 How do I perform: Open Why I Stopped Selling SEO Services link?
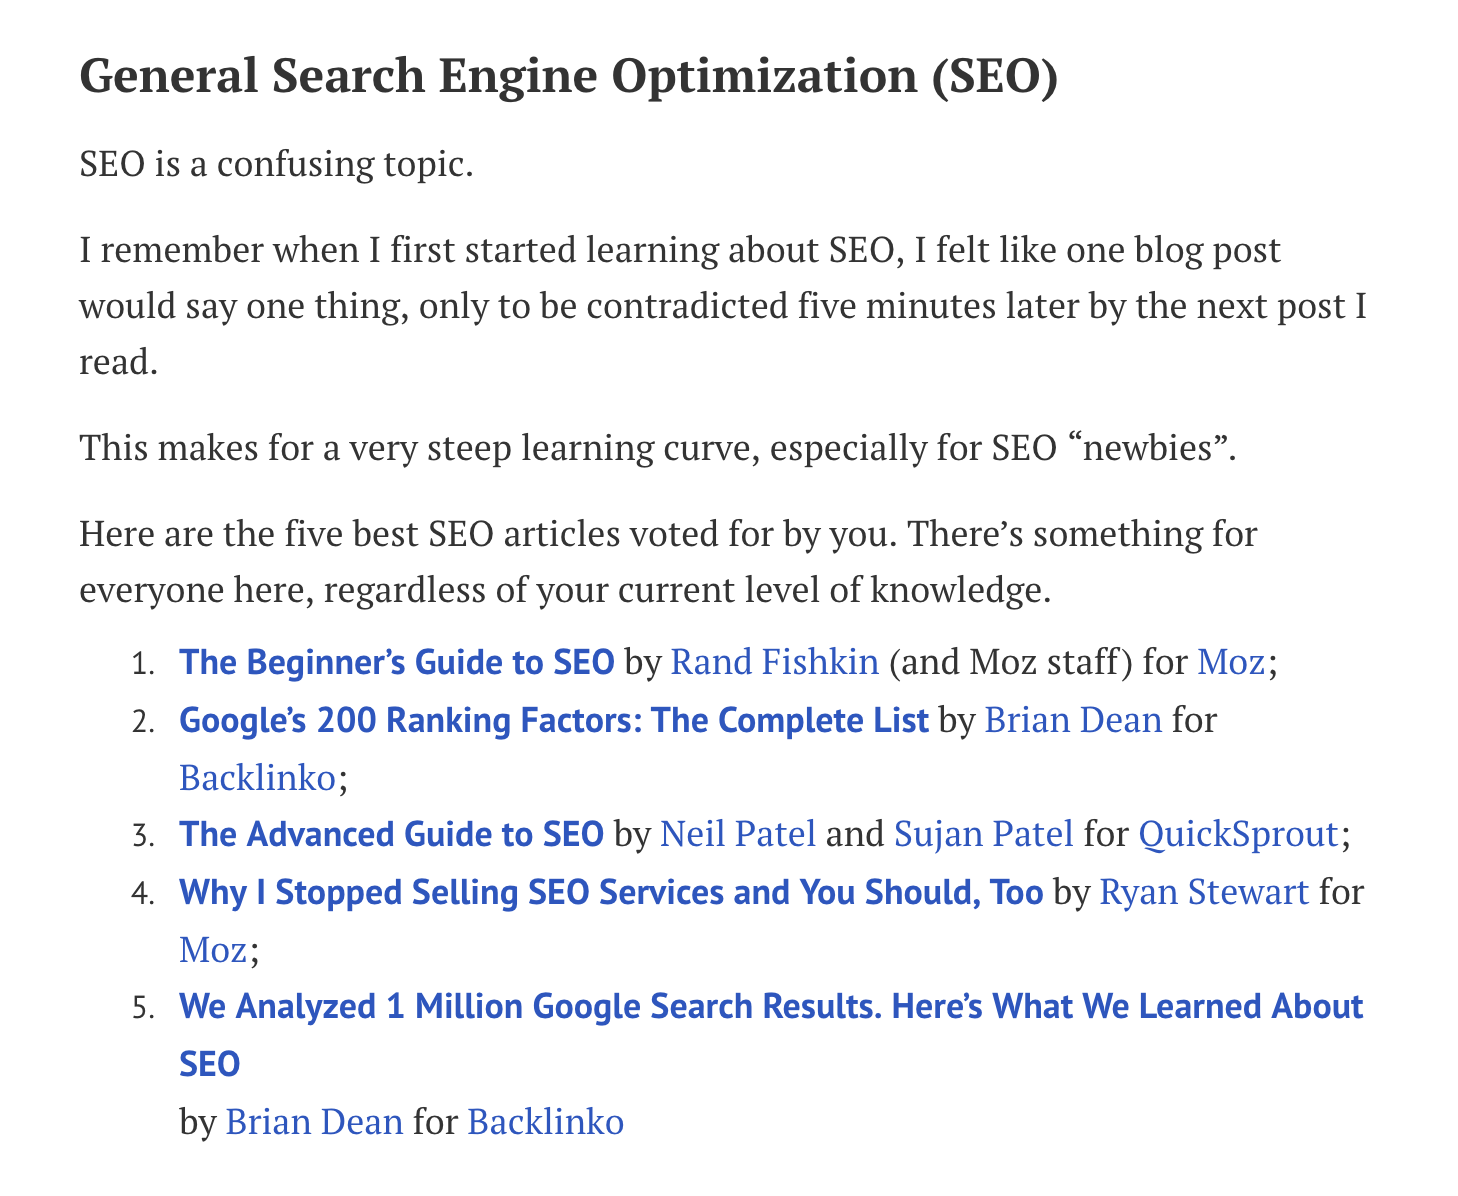(610, 892)
